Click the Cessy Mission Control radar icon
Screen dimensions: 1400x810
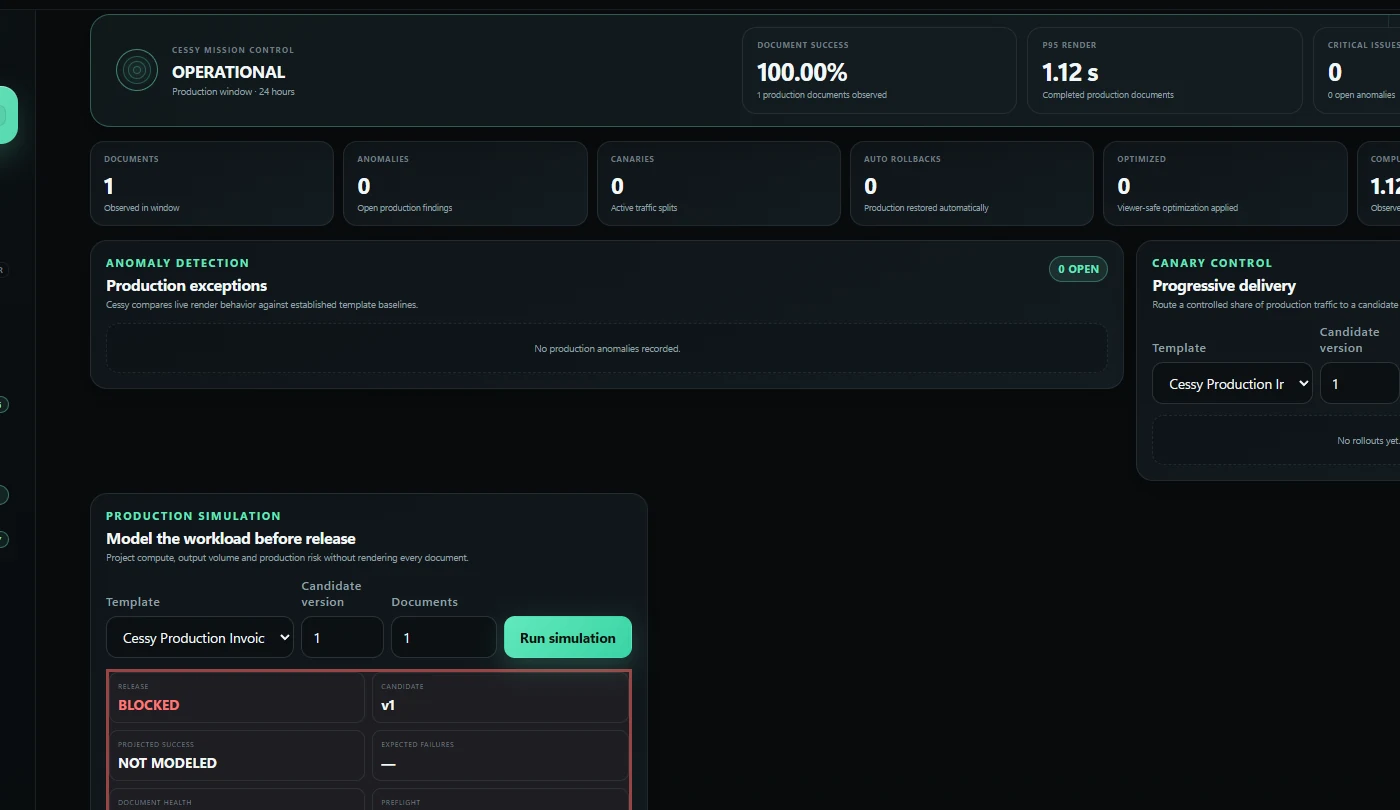(x=137, y=70)
